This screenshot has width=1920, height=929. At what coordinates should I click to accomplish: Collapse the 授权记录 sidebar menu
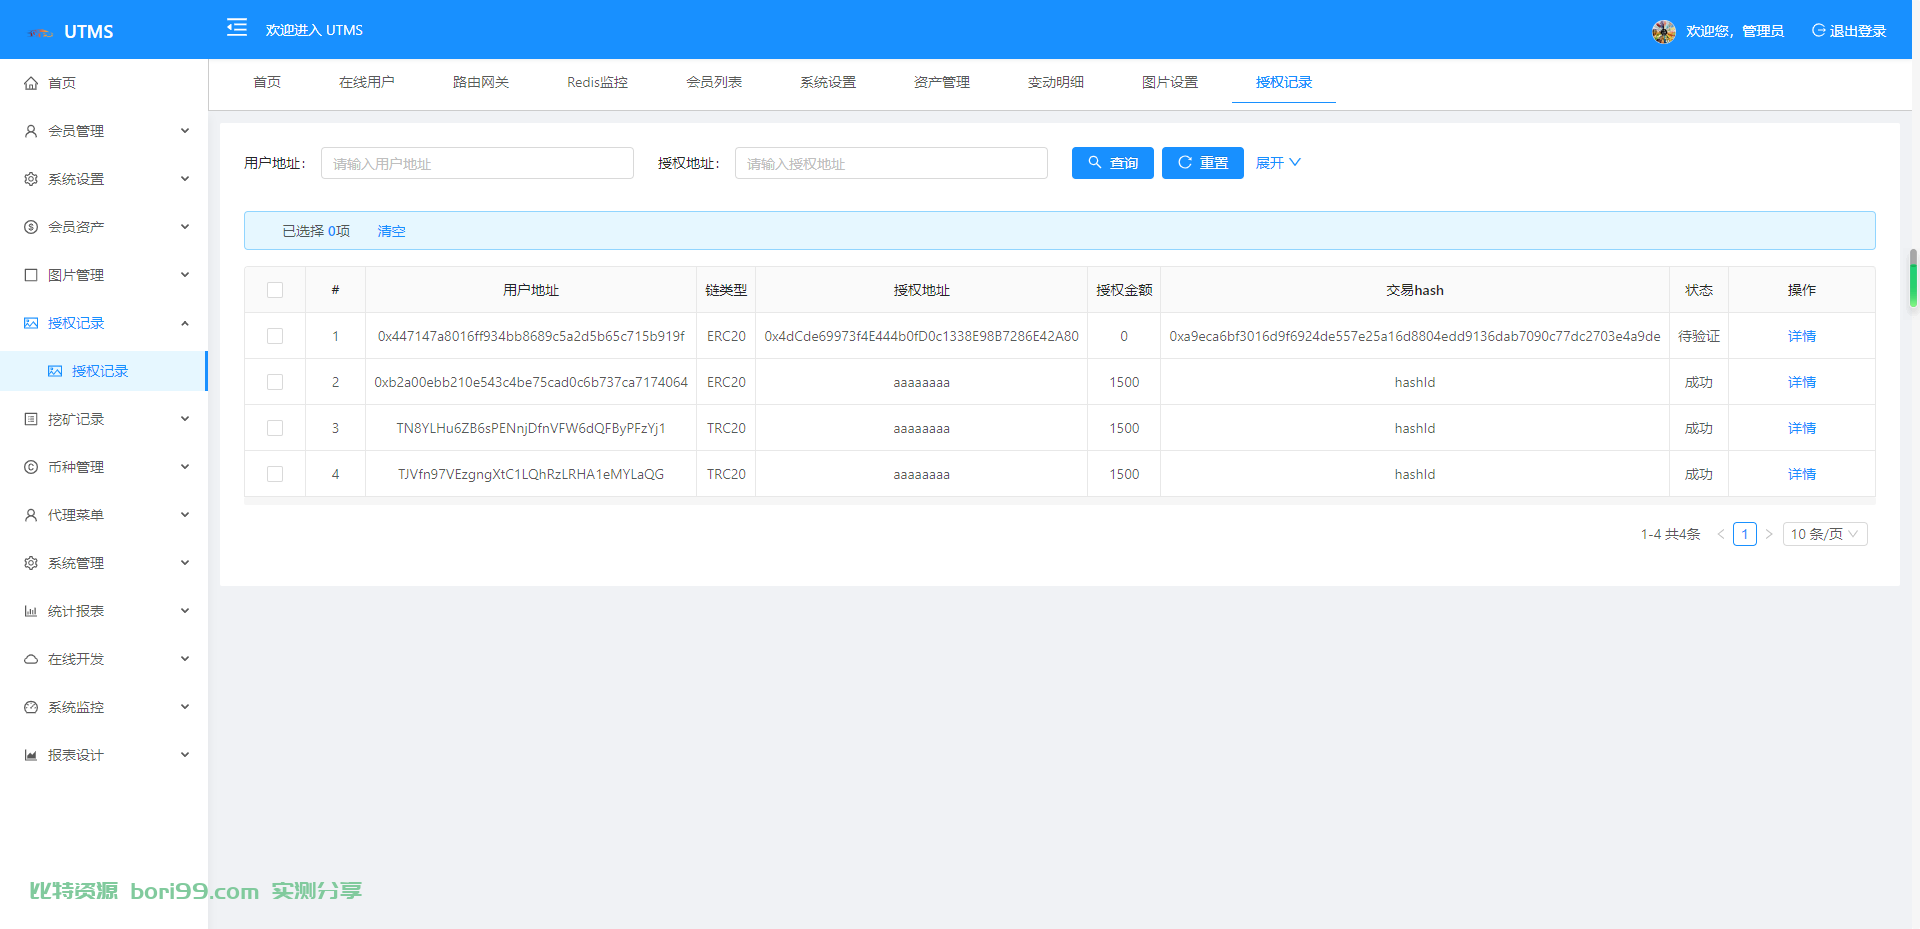click(104, 323)
